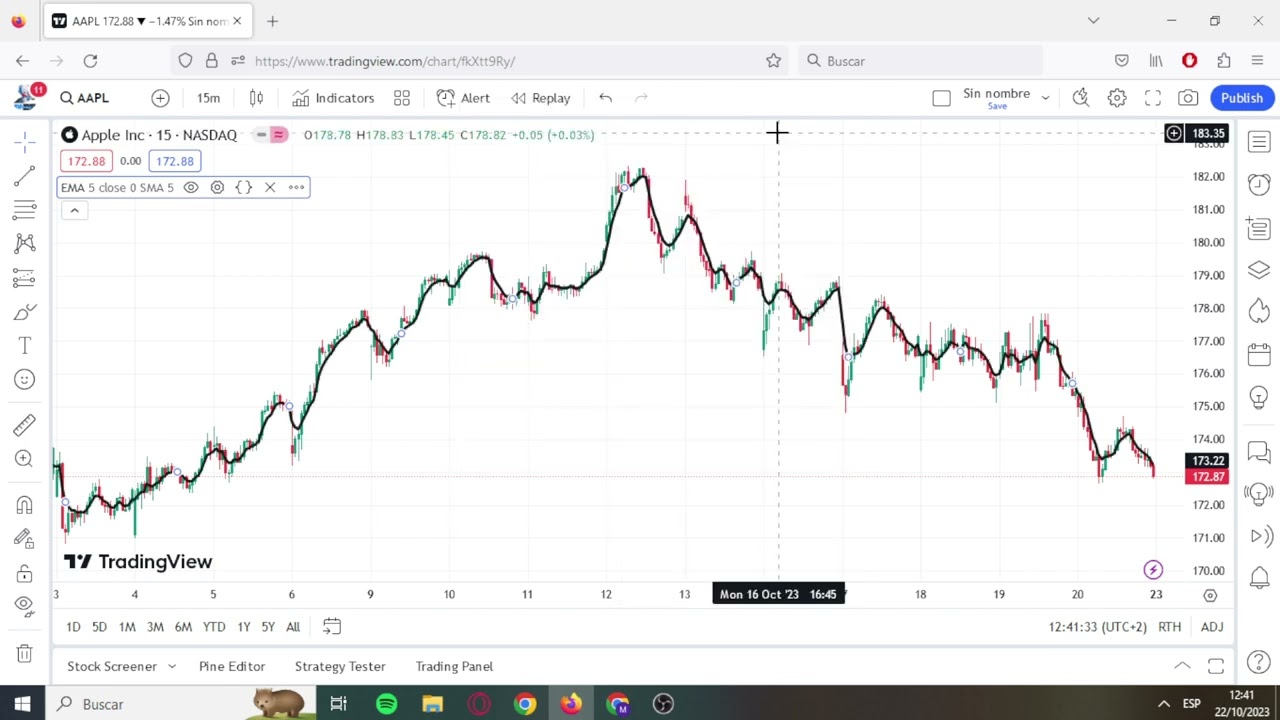This screenshot has height=720, width=1280.
Task: View EMA indicator source code
Action: point(243,187)
